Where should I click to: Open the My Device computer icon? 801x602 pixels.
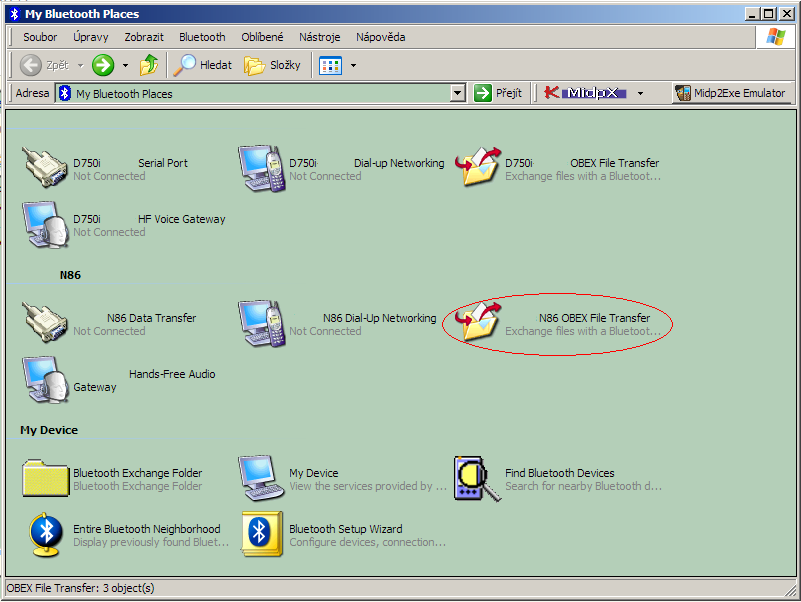[261, 478]
